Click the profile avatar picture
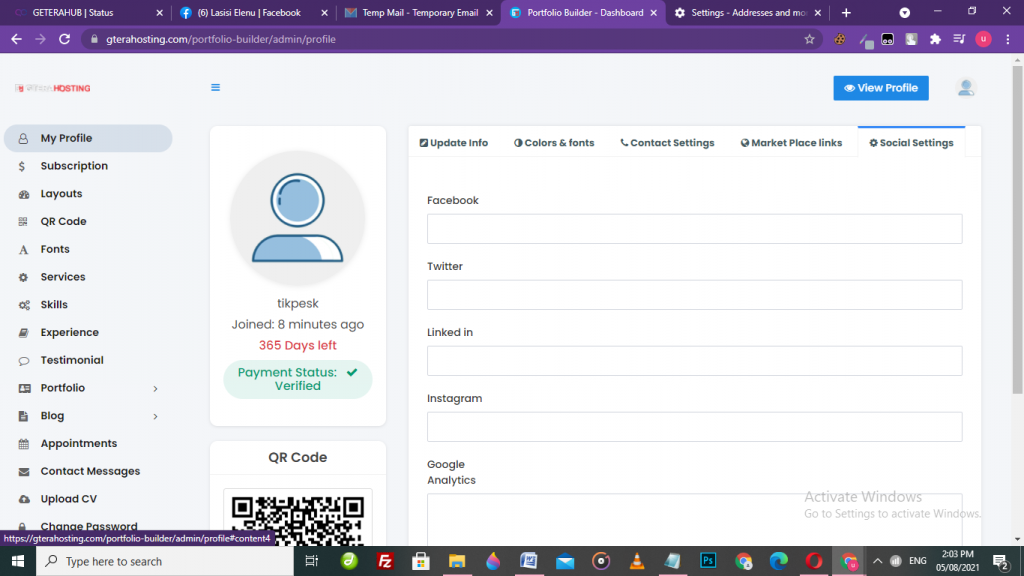The height and width of the screenshot is (576, 1024). pos(298,219)
